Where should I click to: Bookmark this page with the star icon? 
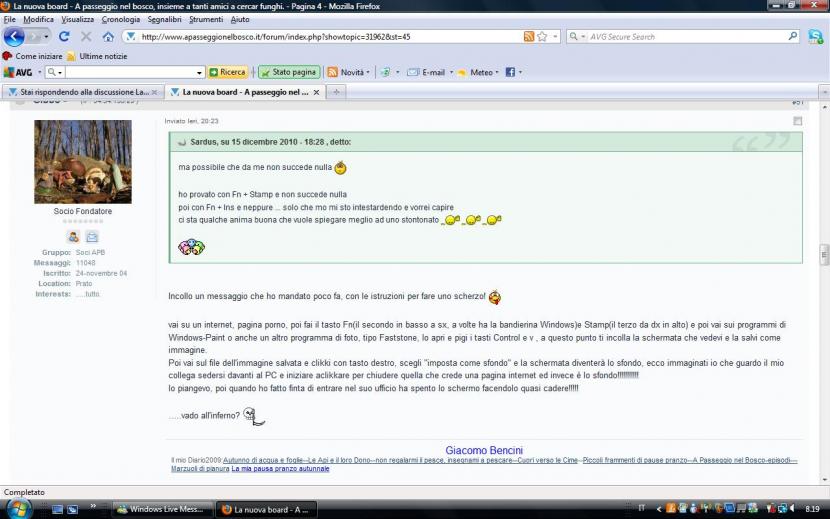[542, 37]
